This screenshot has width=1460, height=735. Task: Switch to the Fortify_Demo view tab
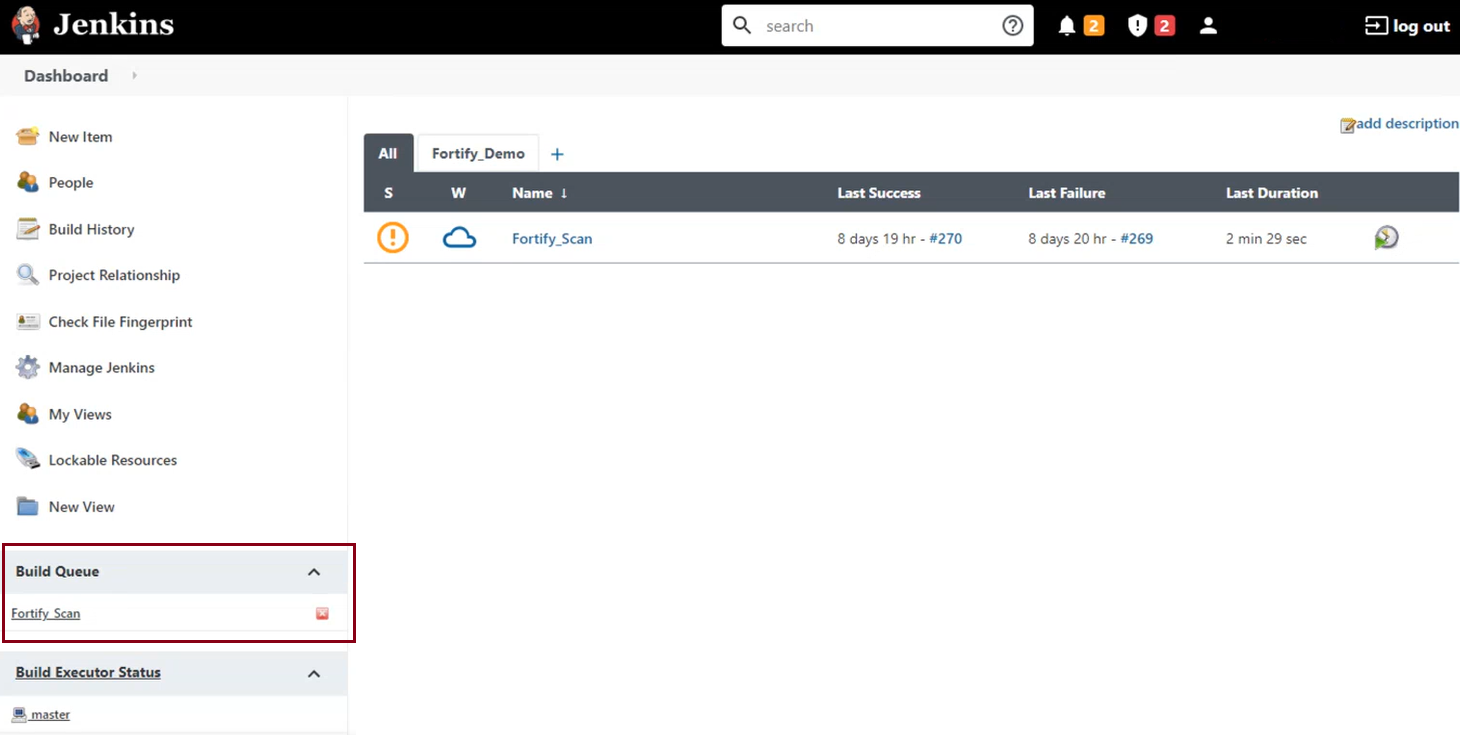pos(478,154)
